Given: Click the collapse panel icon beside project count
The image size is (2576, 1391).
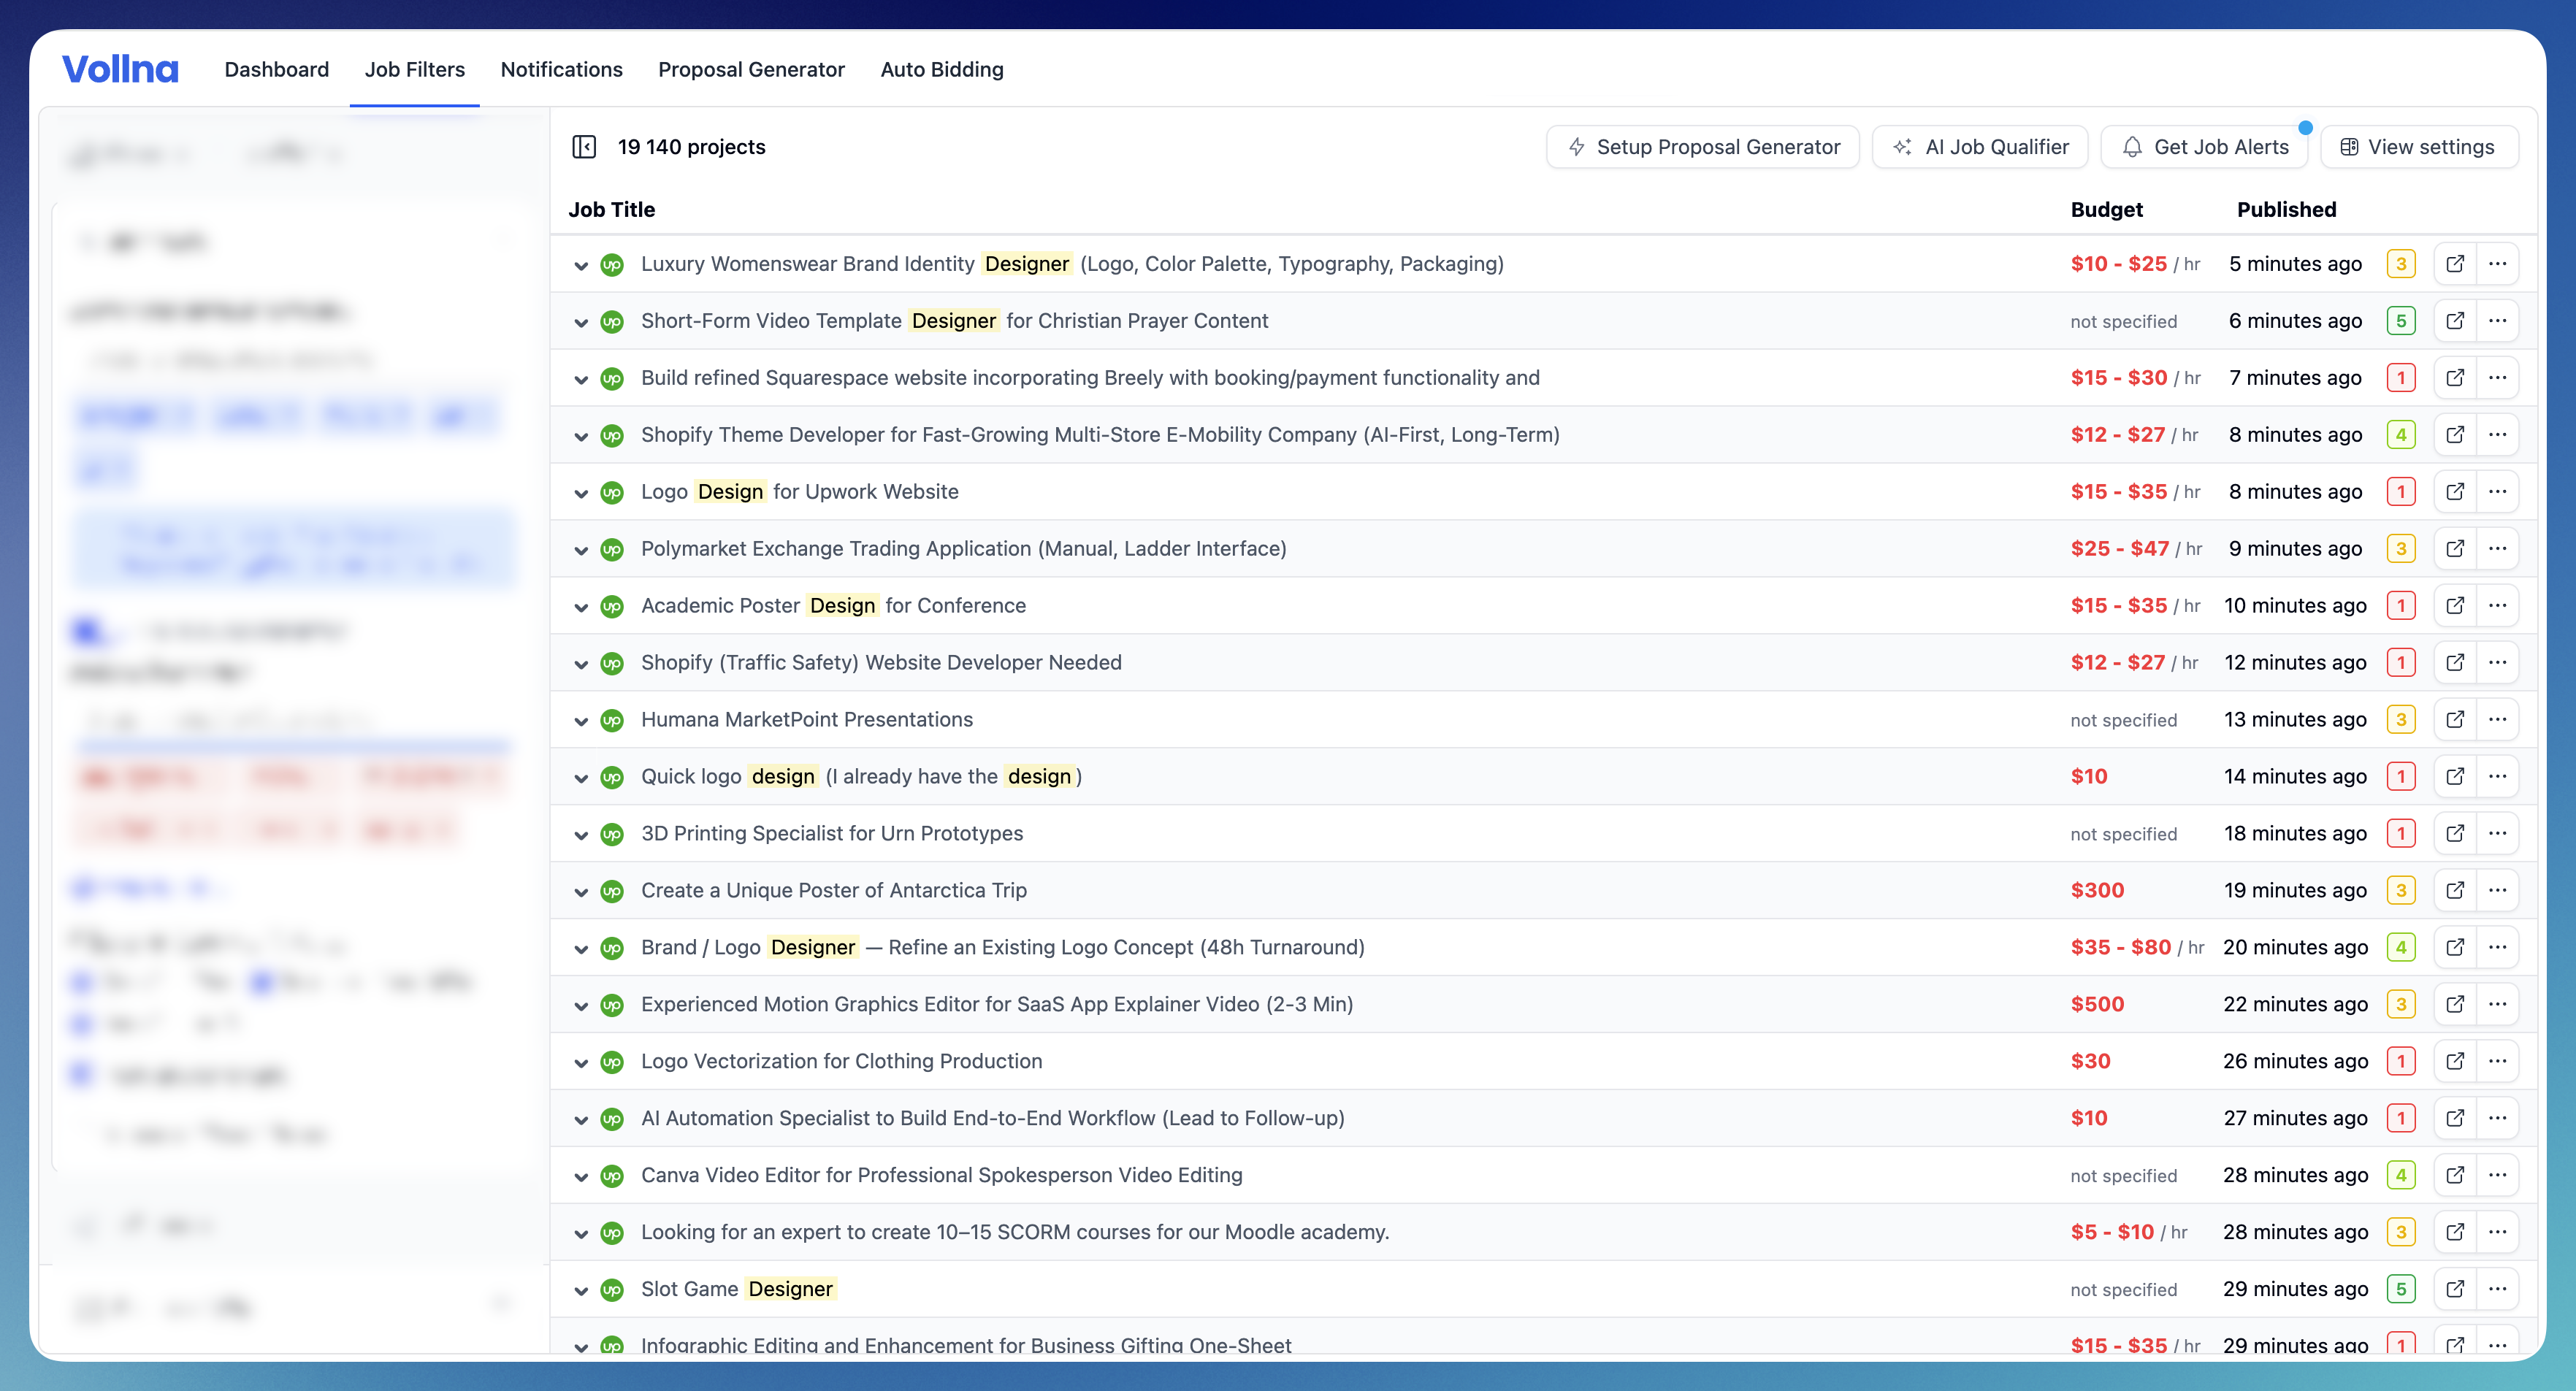Looking at the screenshot, I should point(585,146).
